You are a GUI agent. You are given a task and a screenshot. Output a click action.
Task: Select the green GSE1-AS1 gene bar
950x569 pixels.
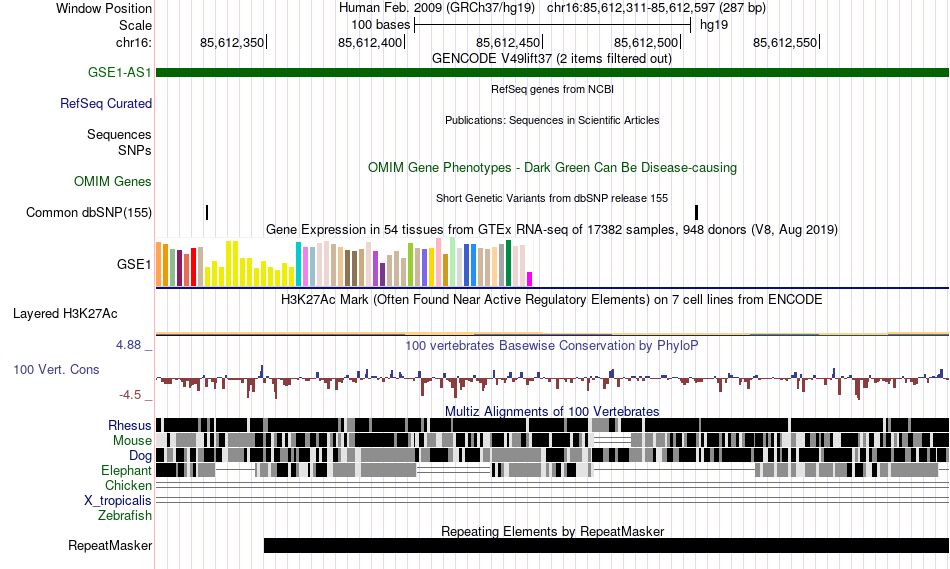552,73
